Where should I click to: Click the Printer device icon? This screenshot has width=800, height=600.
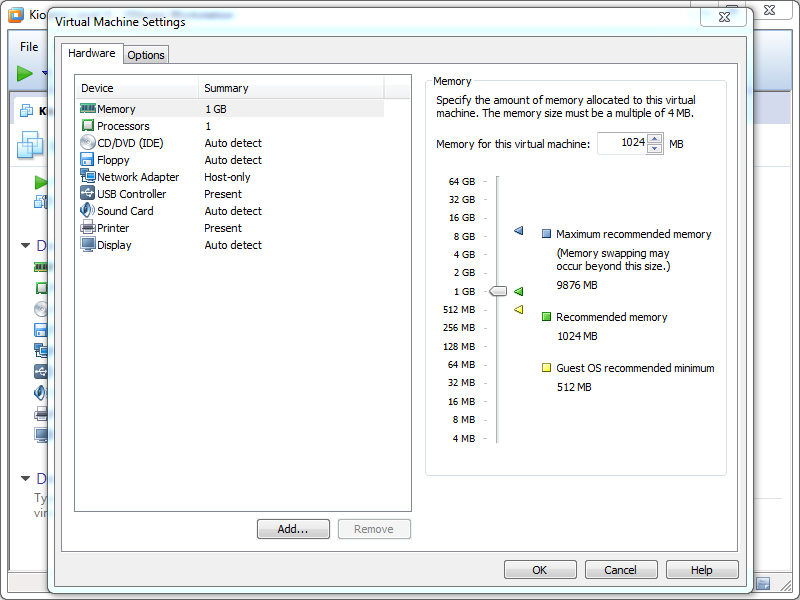click(x=88, y=228)
